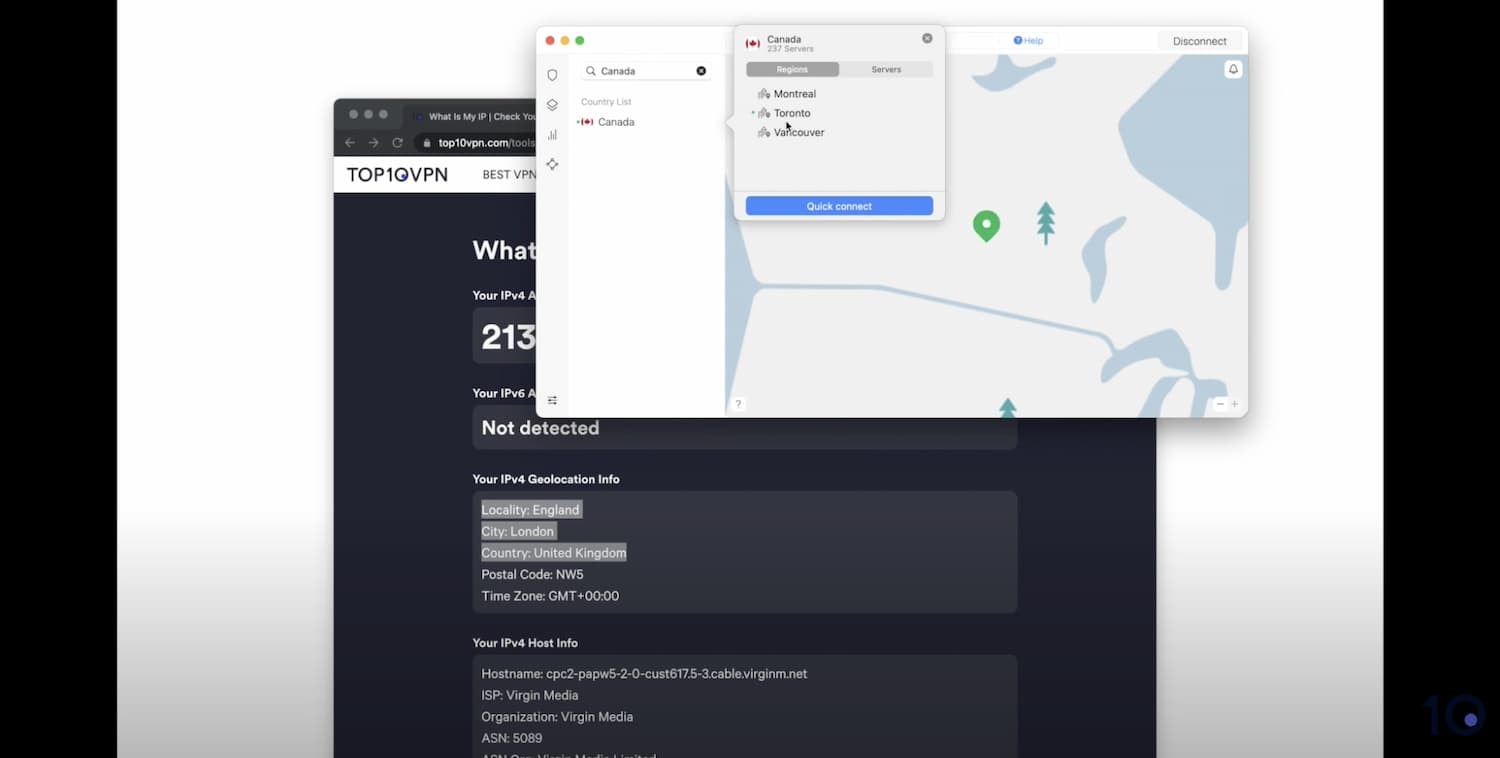Reload the page in the browser
Screen dimensions: 1500x758
(x=397, y=143)
